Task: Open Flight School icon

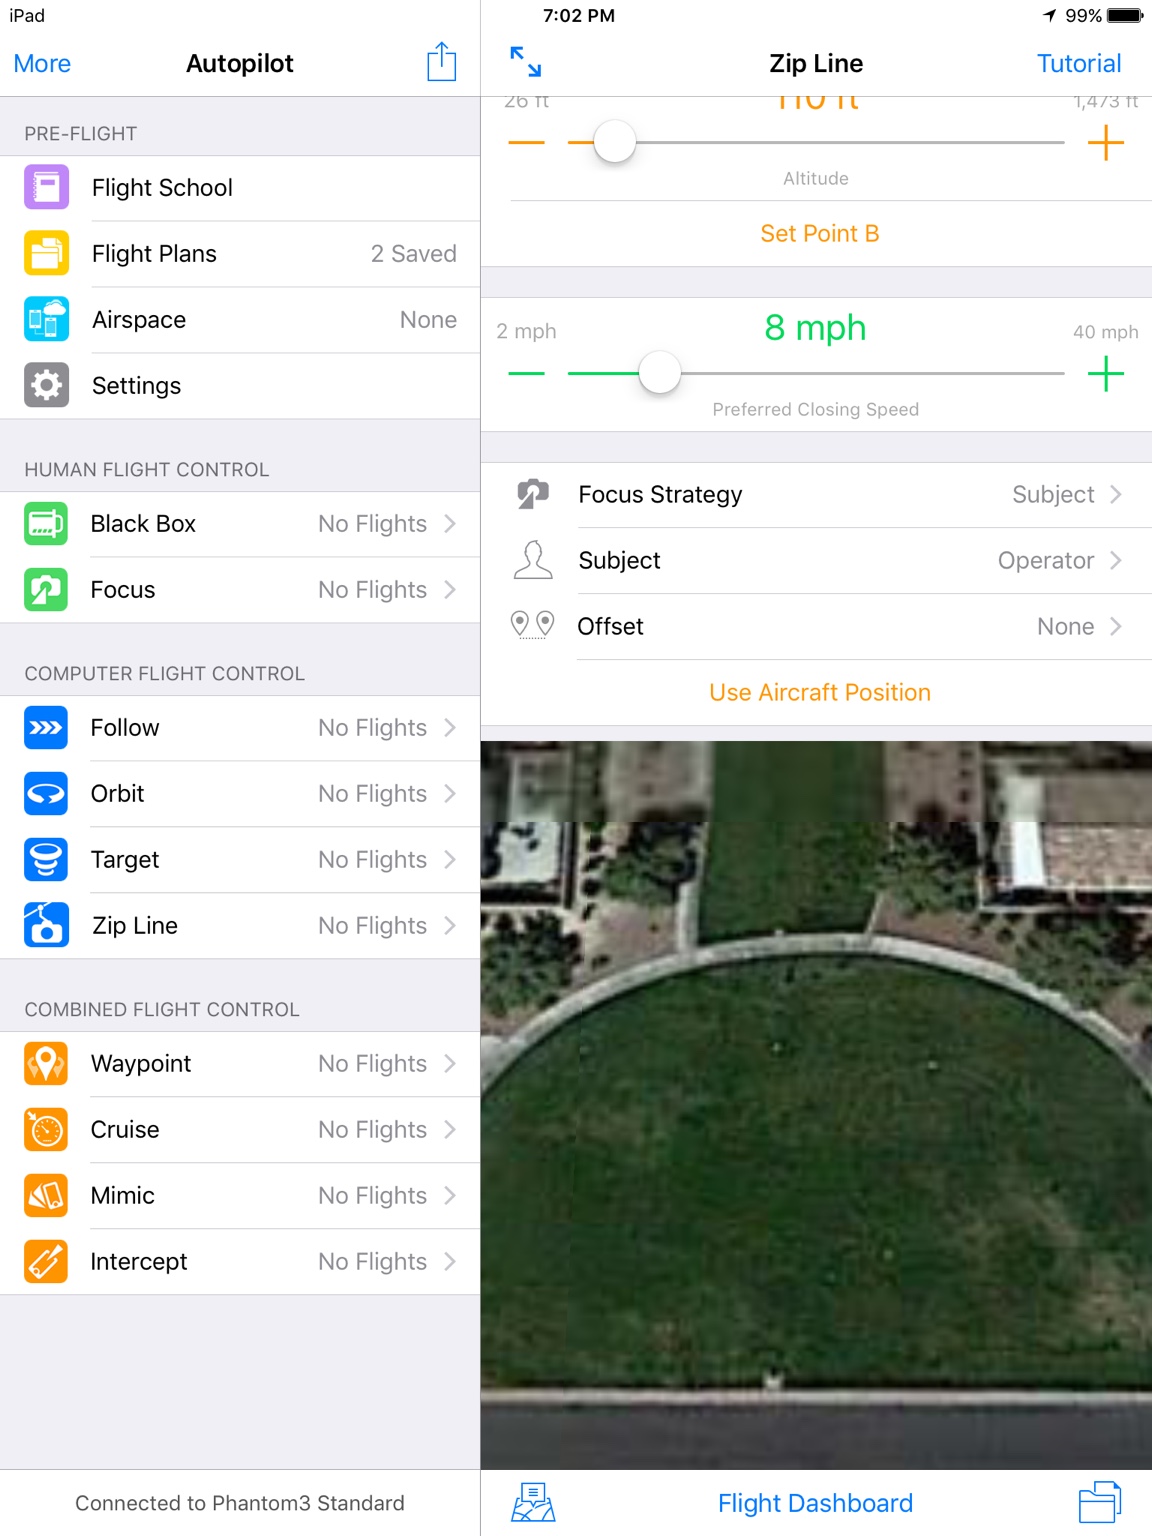Action: click(46, 187)
